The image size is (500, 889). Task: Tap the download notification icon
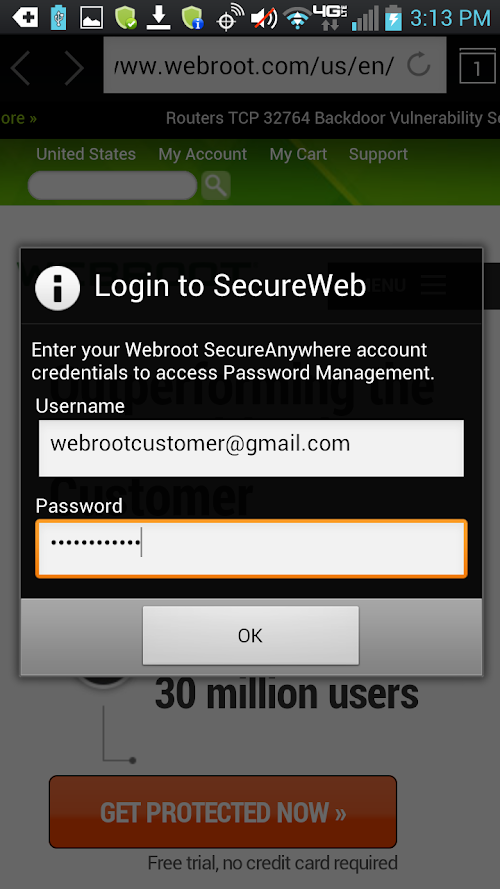[x=158, y=18]
